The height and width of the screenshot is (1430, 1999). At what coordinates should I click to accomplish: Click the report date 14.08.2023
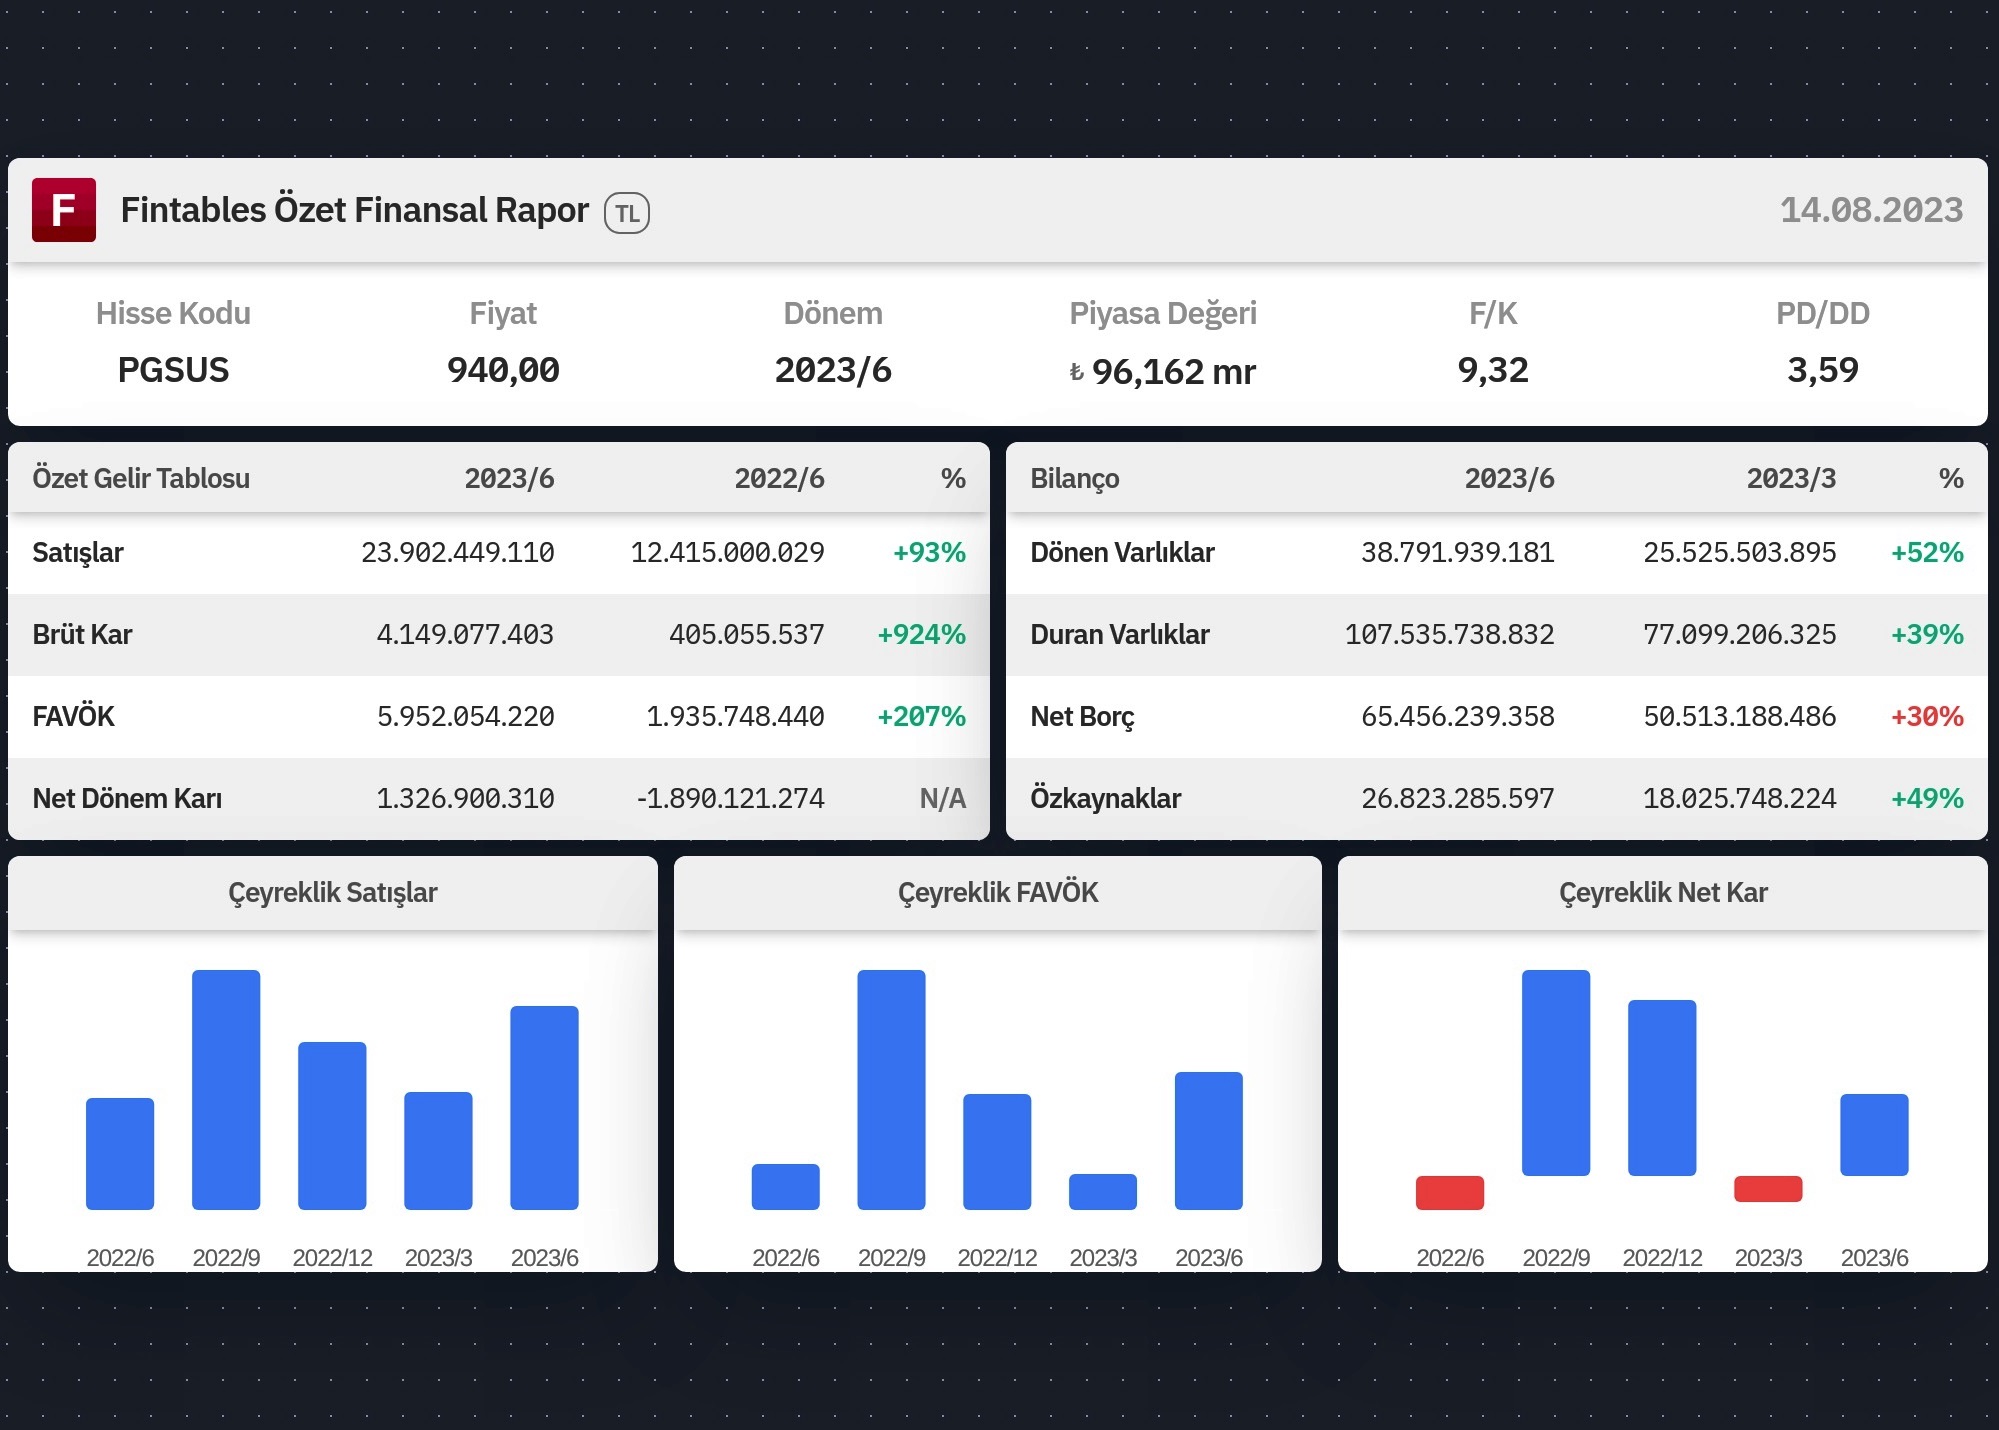click(x=1871, y=210)
